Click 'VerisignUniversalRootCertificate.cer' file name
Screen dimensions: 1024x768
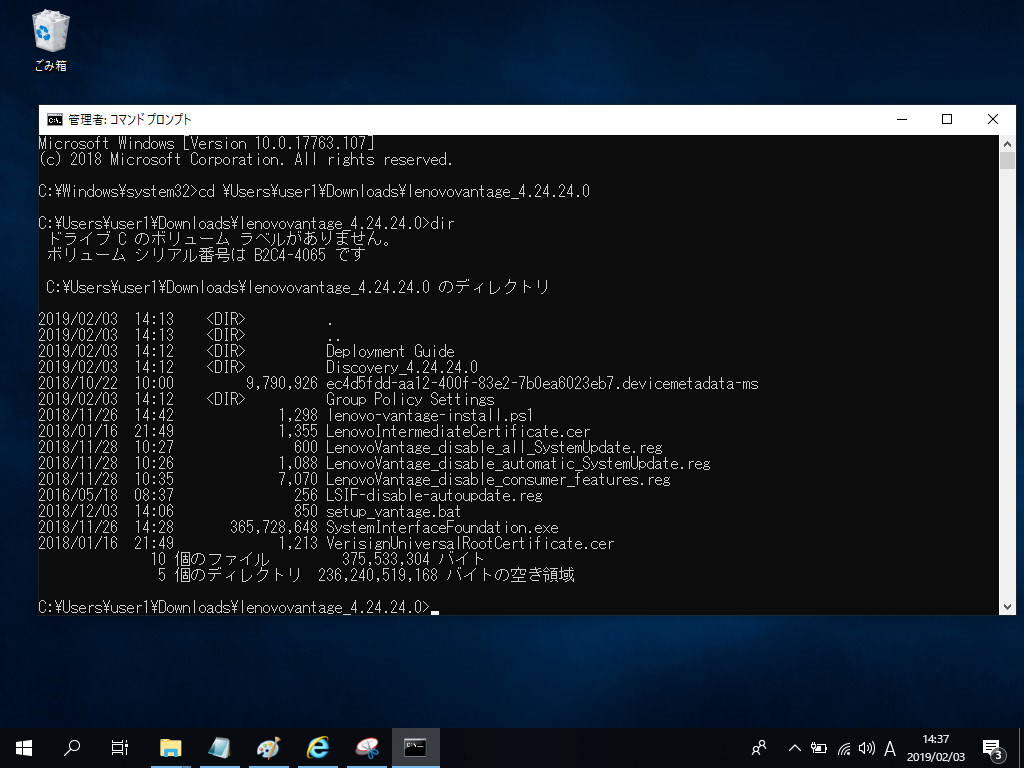(470, 543)
